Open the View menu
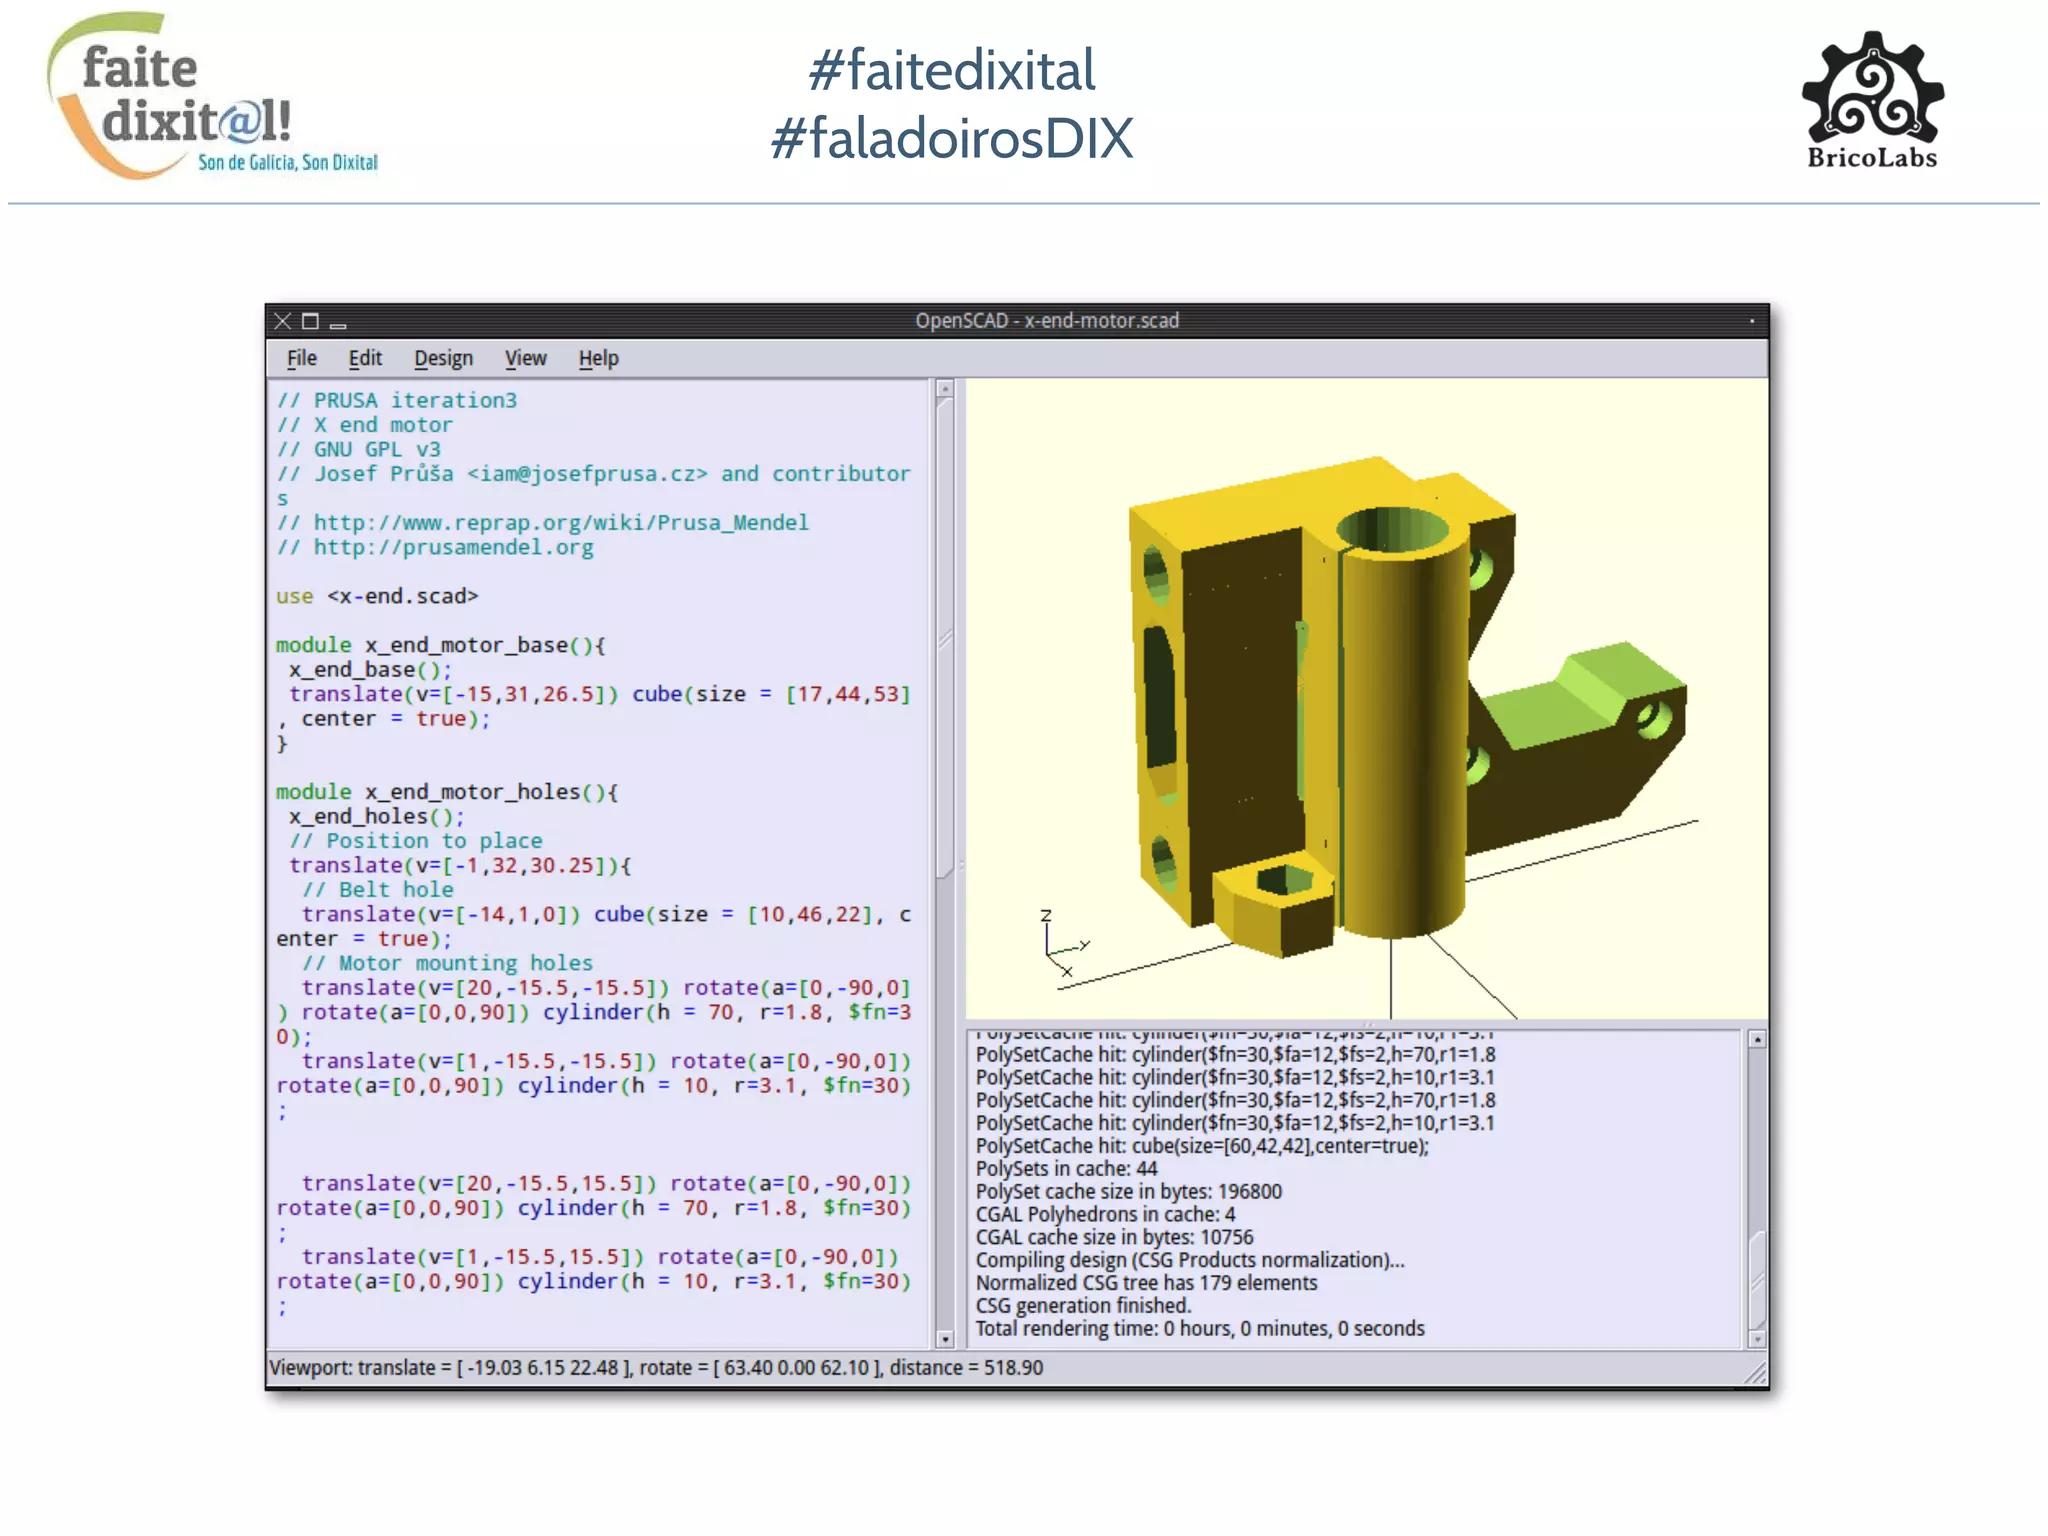2048x1536 pixels. [525, 358]
